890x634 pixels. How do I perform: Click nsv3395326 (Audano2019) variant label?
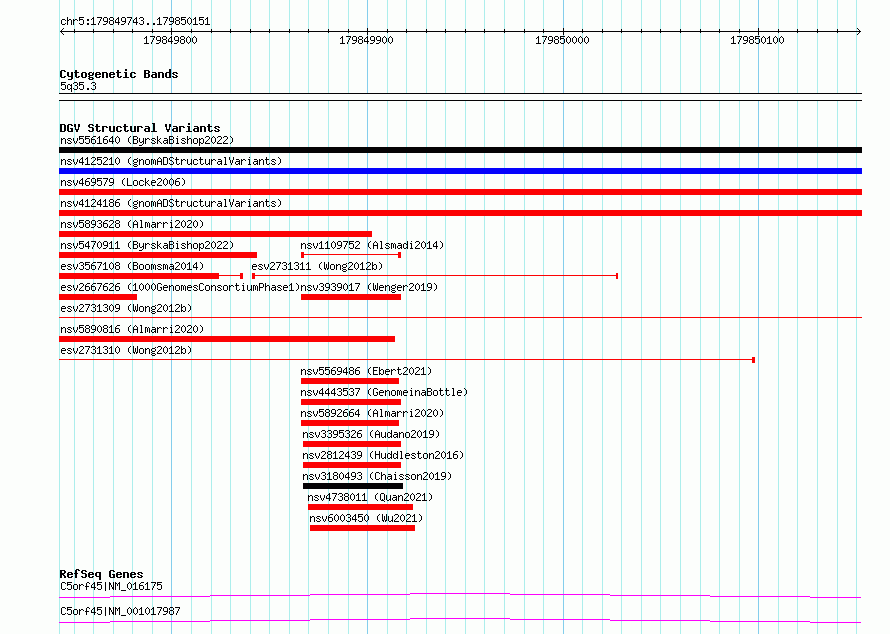coord(371,434)
